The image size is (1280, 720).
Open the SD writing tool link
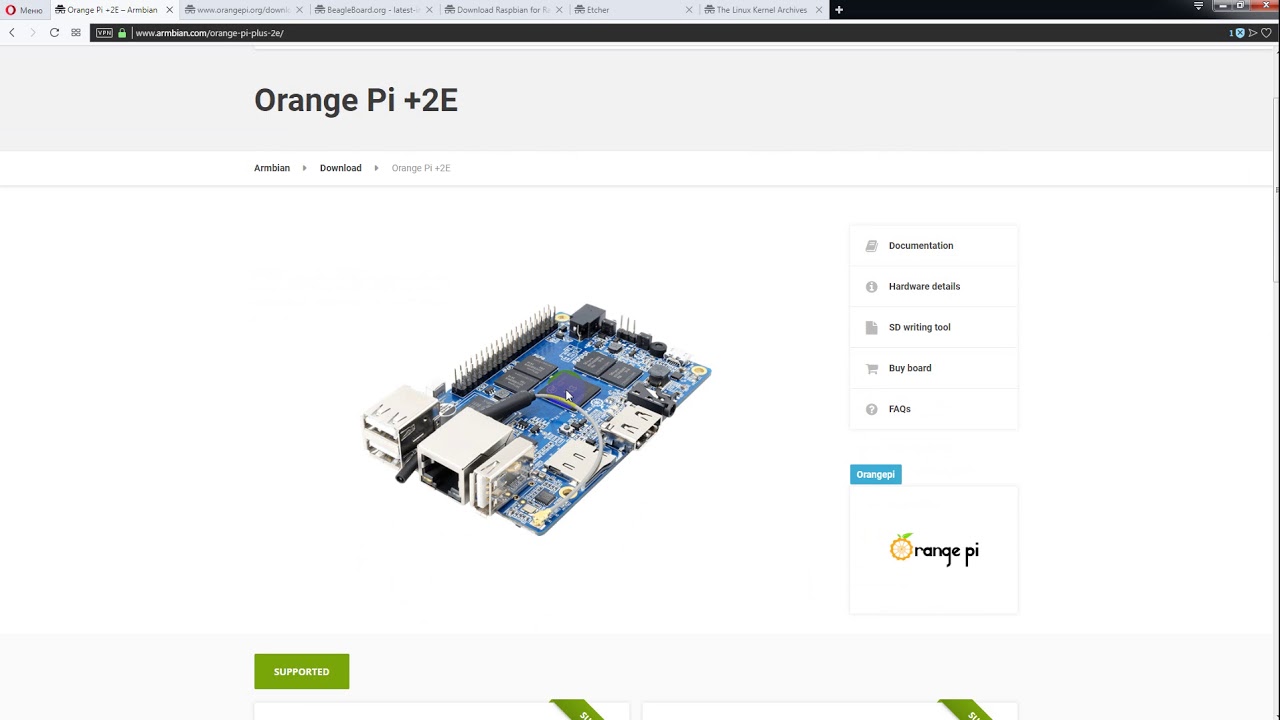pos(920,327)
